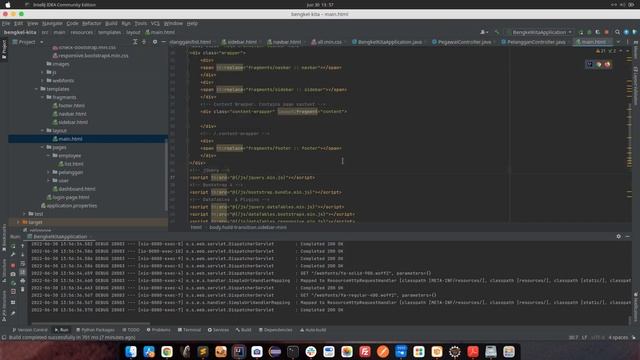Click the camera dump threads icon
This screenshot has height=360, width=640.
pos(13,274)
